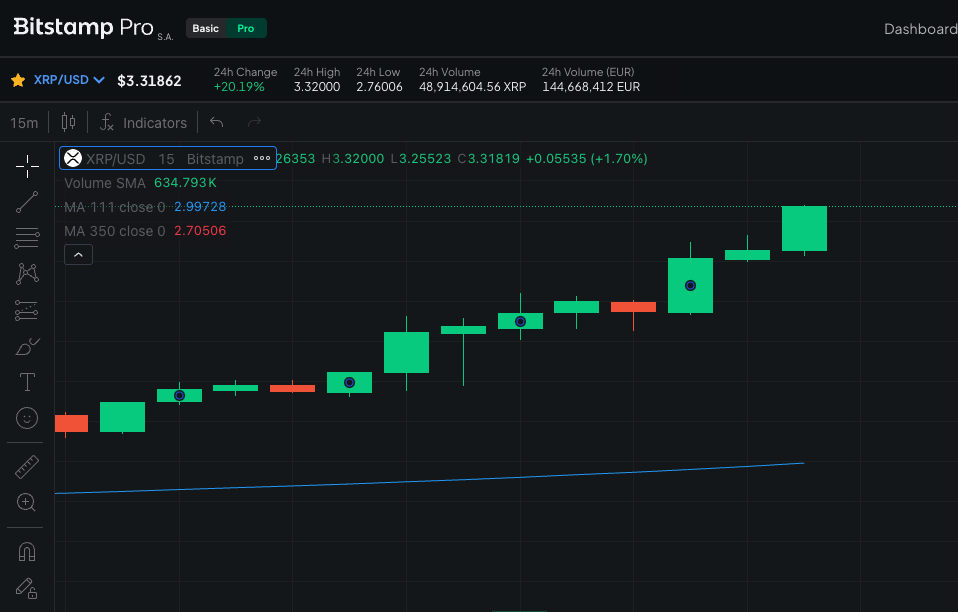The image size is (958, 612).
Task: Switch to Basic mode
Action: [206, 28]
